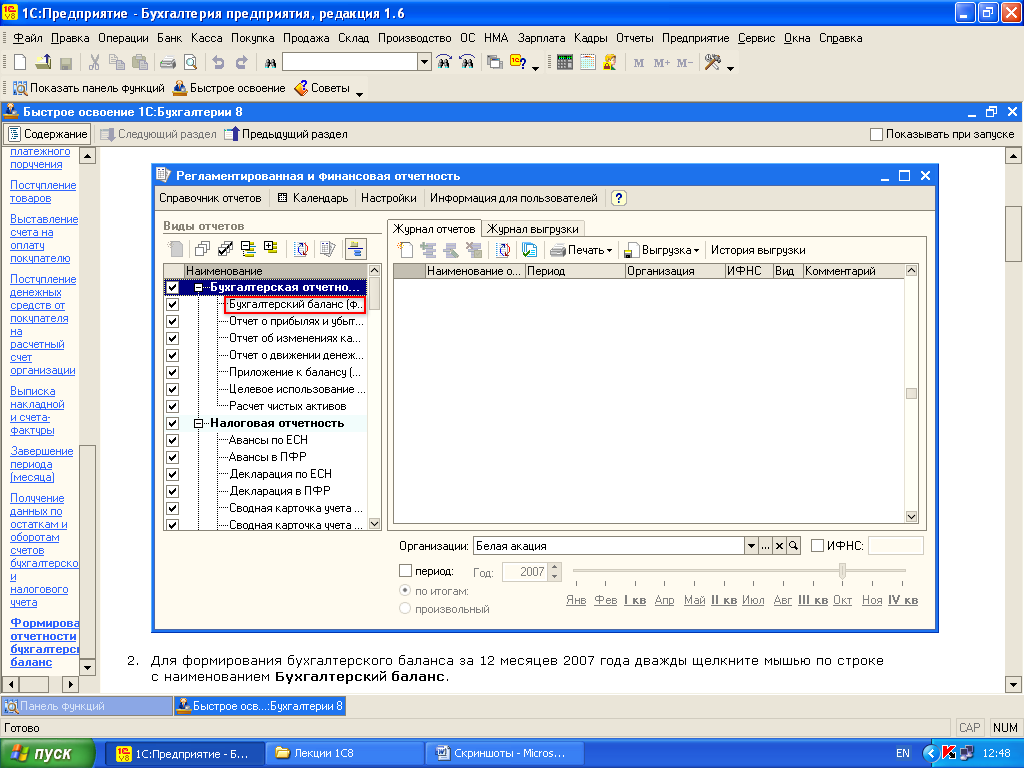Click the question mark help button
This screenshot has height=768, width=1024.
(x=618, y=199)
